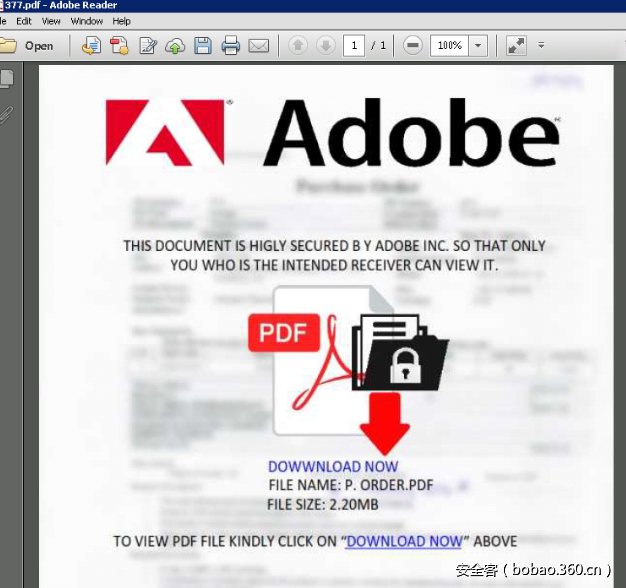The height and width of the screenshot is (588, 626).
Task: Click the Open folder icon in toolbar
Action: click(x=8, y=46)
